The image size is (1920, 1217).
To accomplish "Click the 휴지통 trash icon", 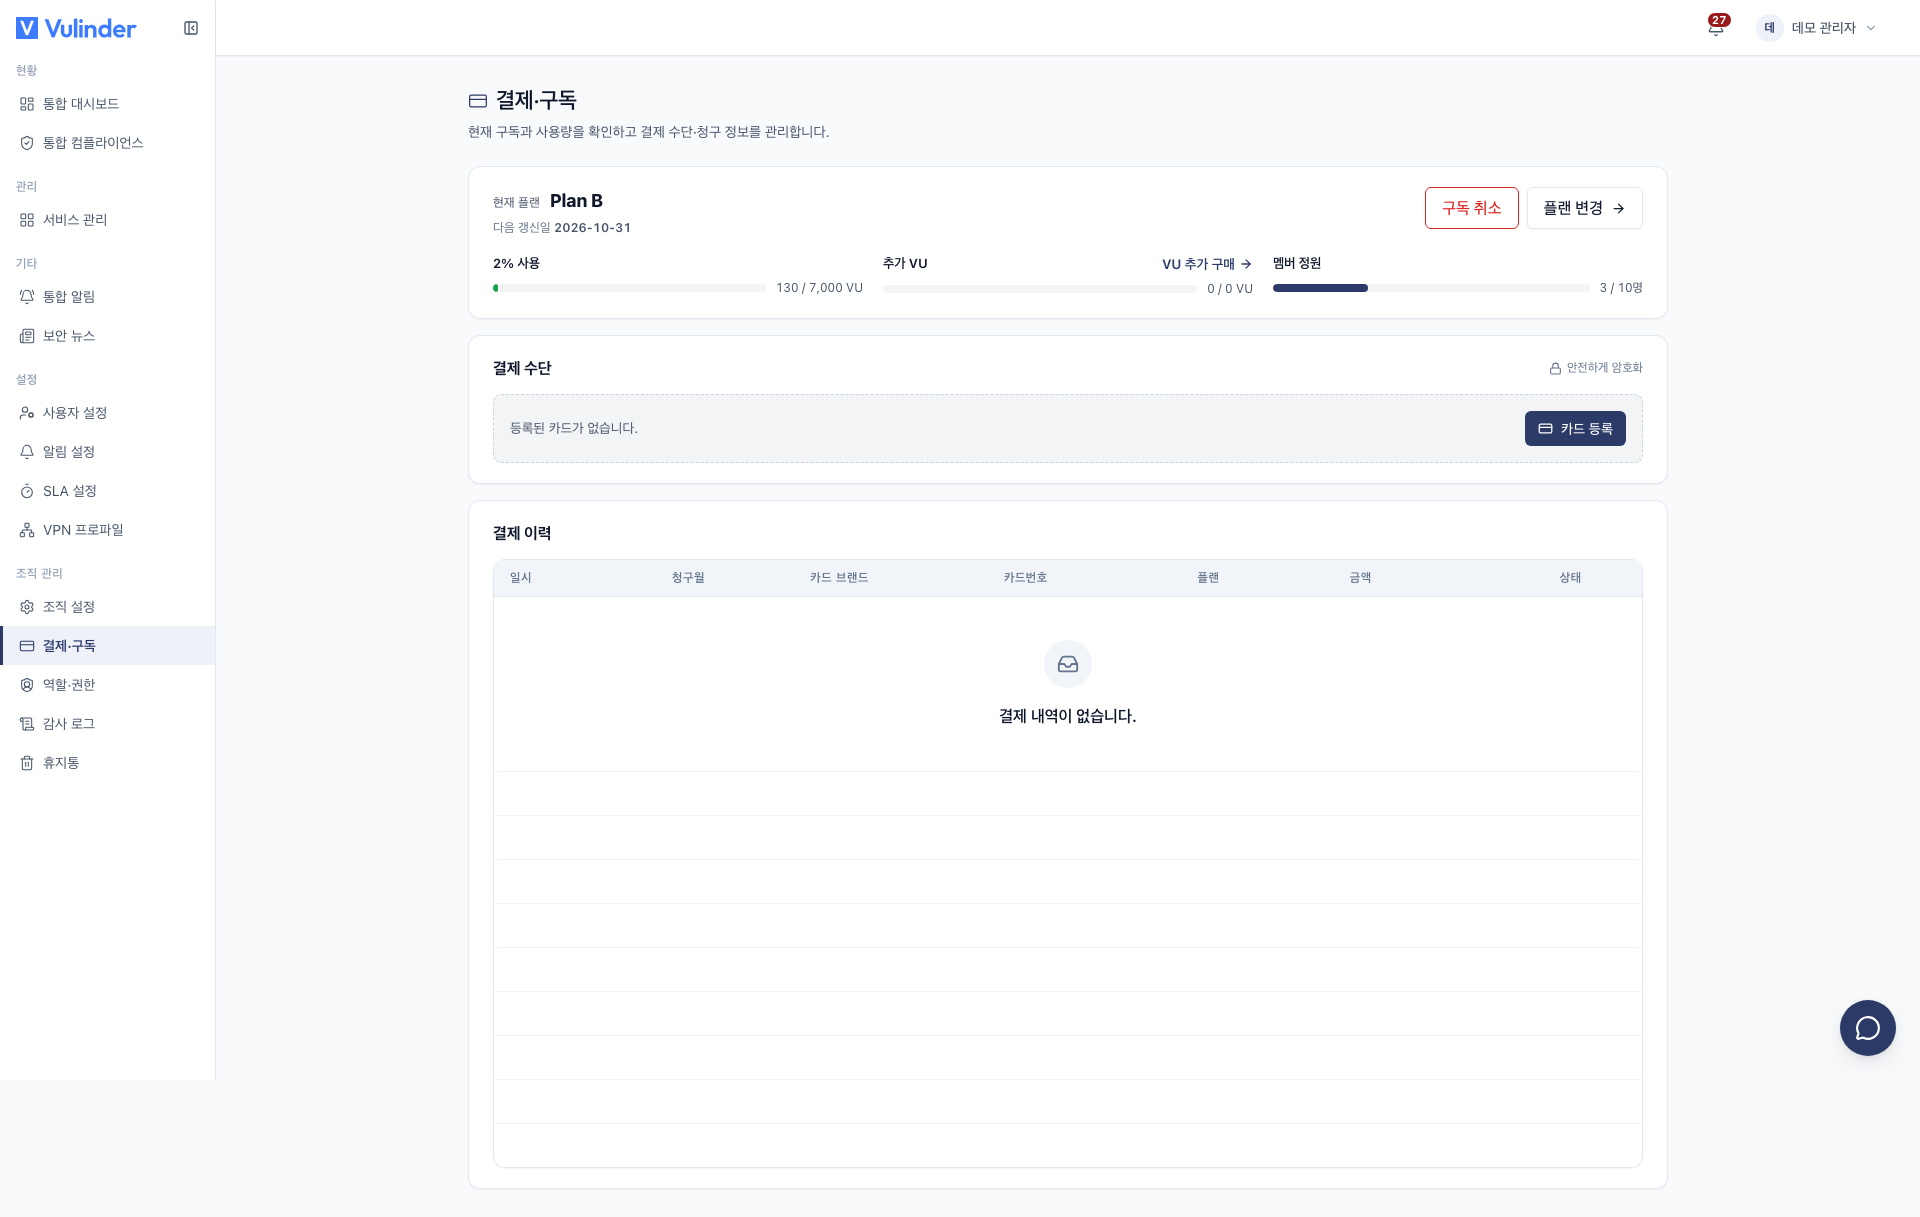I will point(27,763).
